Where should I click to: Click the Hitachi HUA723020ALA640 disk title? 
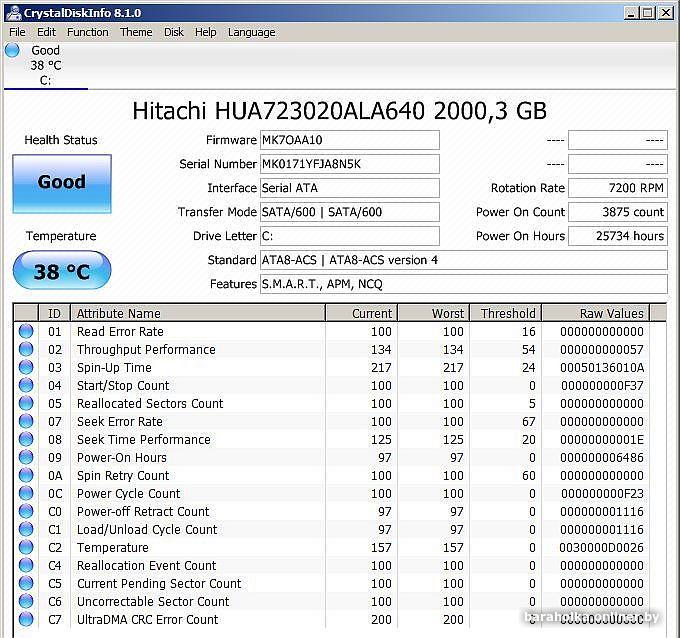coord(340,111)
